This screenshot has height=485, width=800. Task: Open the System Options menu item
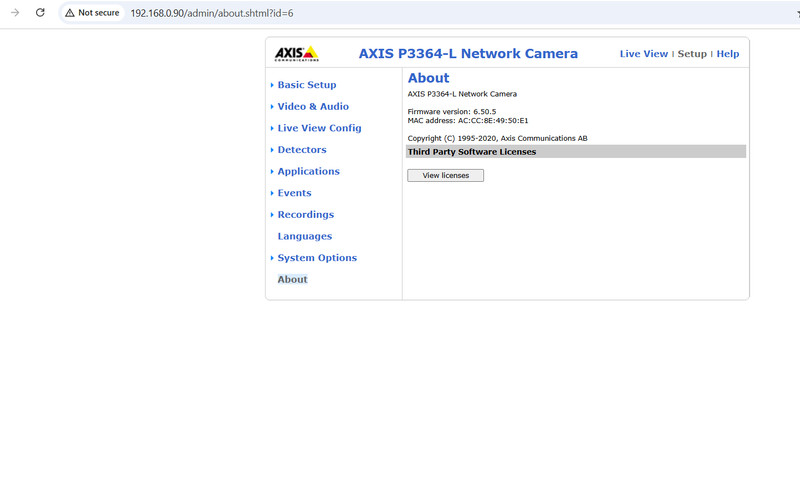click(317, 258)
